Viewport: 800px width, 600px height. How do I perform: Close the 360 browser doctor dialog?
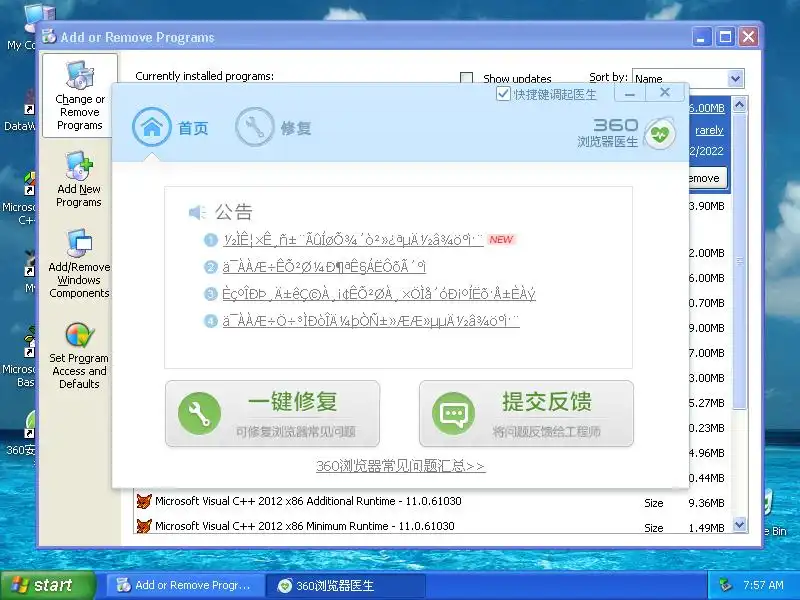pos(665,93)
